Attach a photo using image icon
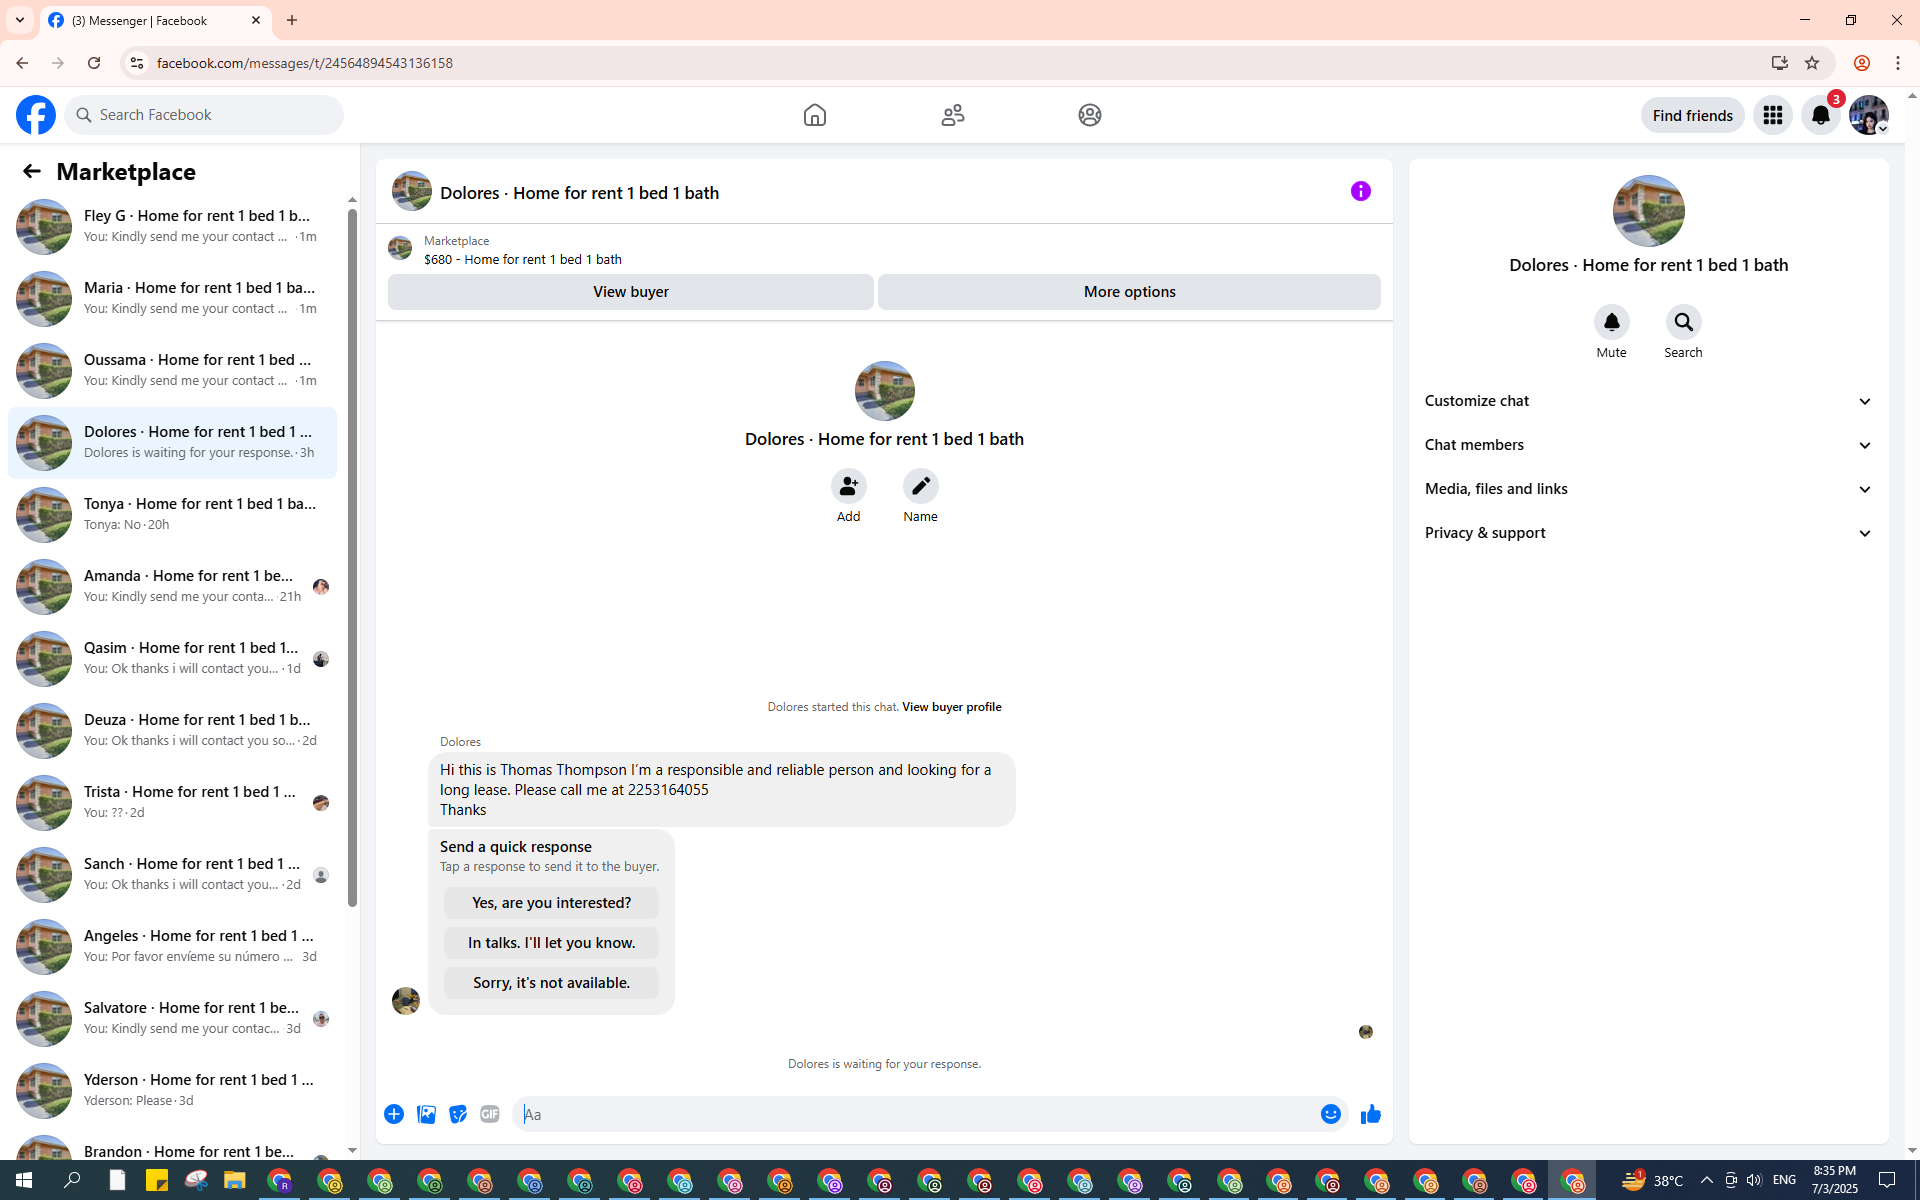Screen dimensions: 1920x1200 point(426,1114)
